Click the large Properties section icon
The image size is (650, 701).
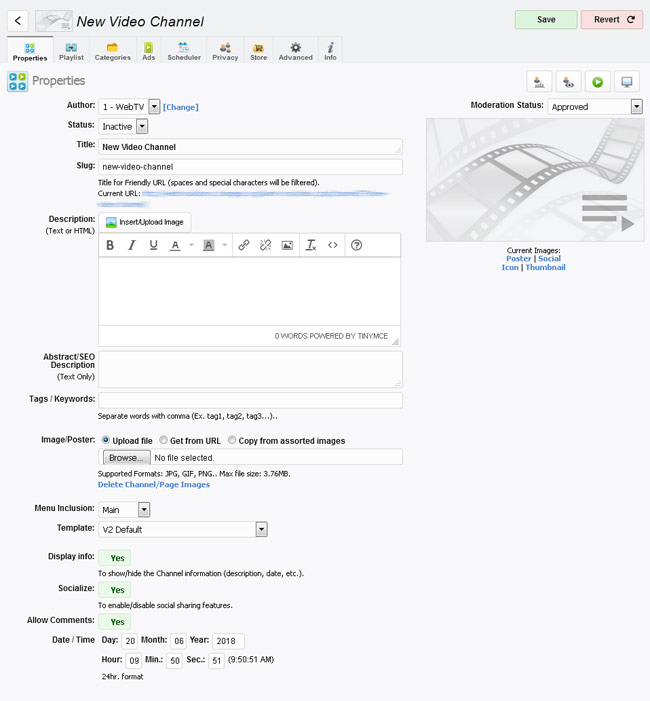click(x=17, y=81)
